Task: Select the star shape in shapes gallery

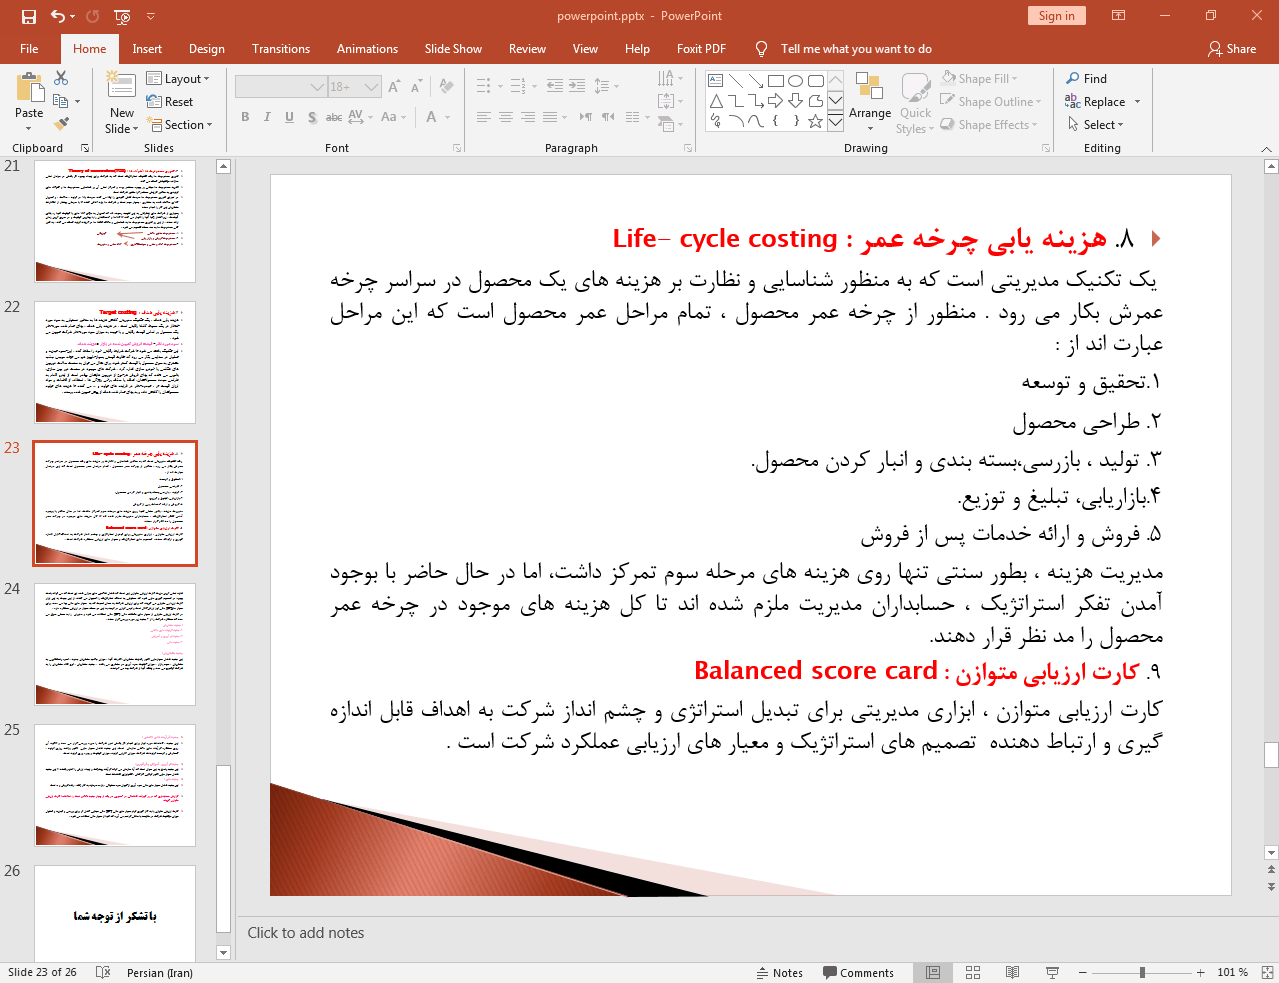Action: point(816,121)
